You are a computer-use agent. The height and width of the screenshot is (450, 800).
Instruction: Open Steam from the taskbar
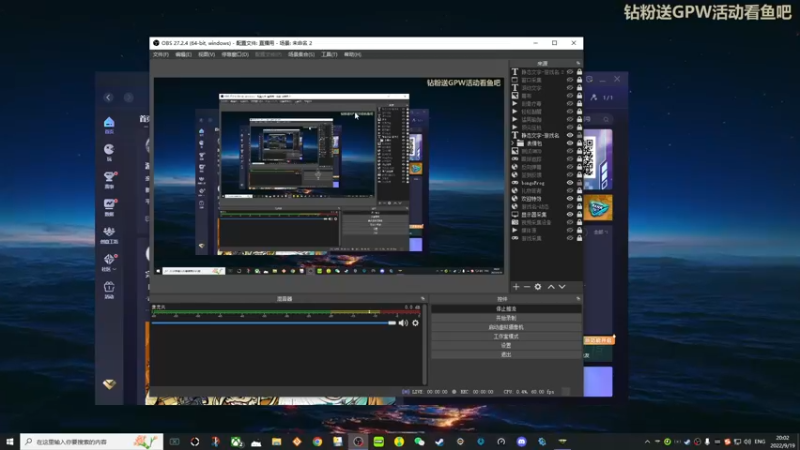coord(440,441)
